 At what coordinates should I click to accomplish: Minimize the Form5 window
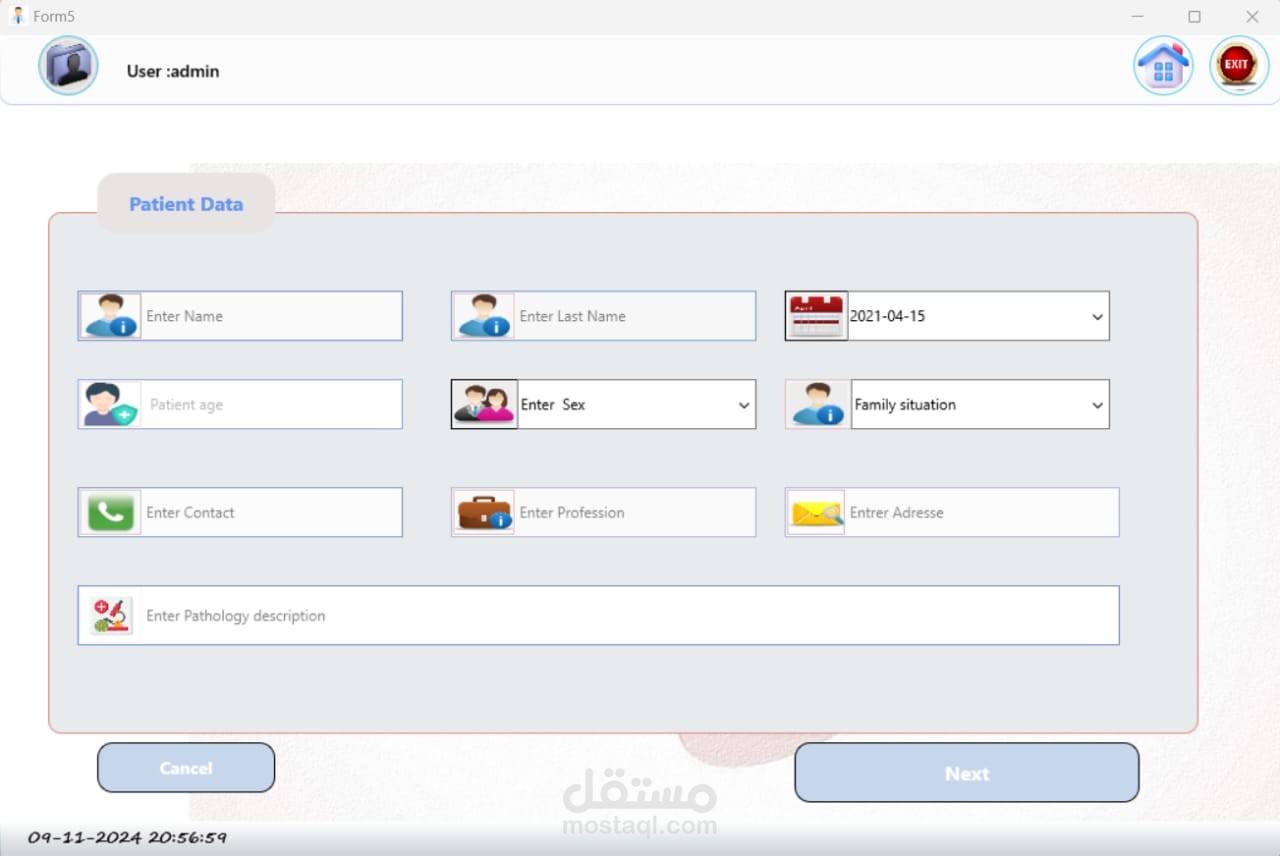(1137, 17)
